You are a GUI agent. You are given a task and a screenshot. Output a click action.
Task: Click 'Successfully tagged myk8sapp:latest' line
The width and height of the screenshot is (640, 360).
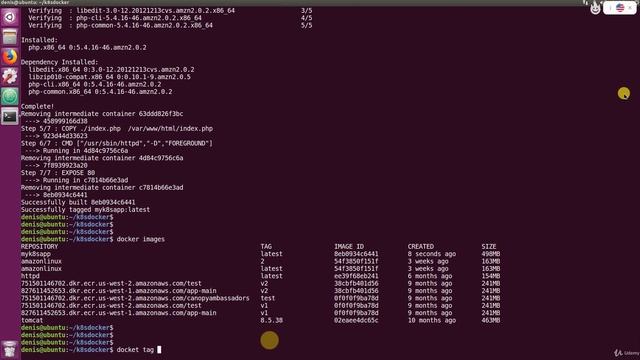pos(85,209)
